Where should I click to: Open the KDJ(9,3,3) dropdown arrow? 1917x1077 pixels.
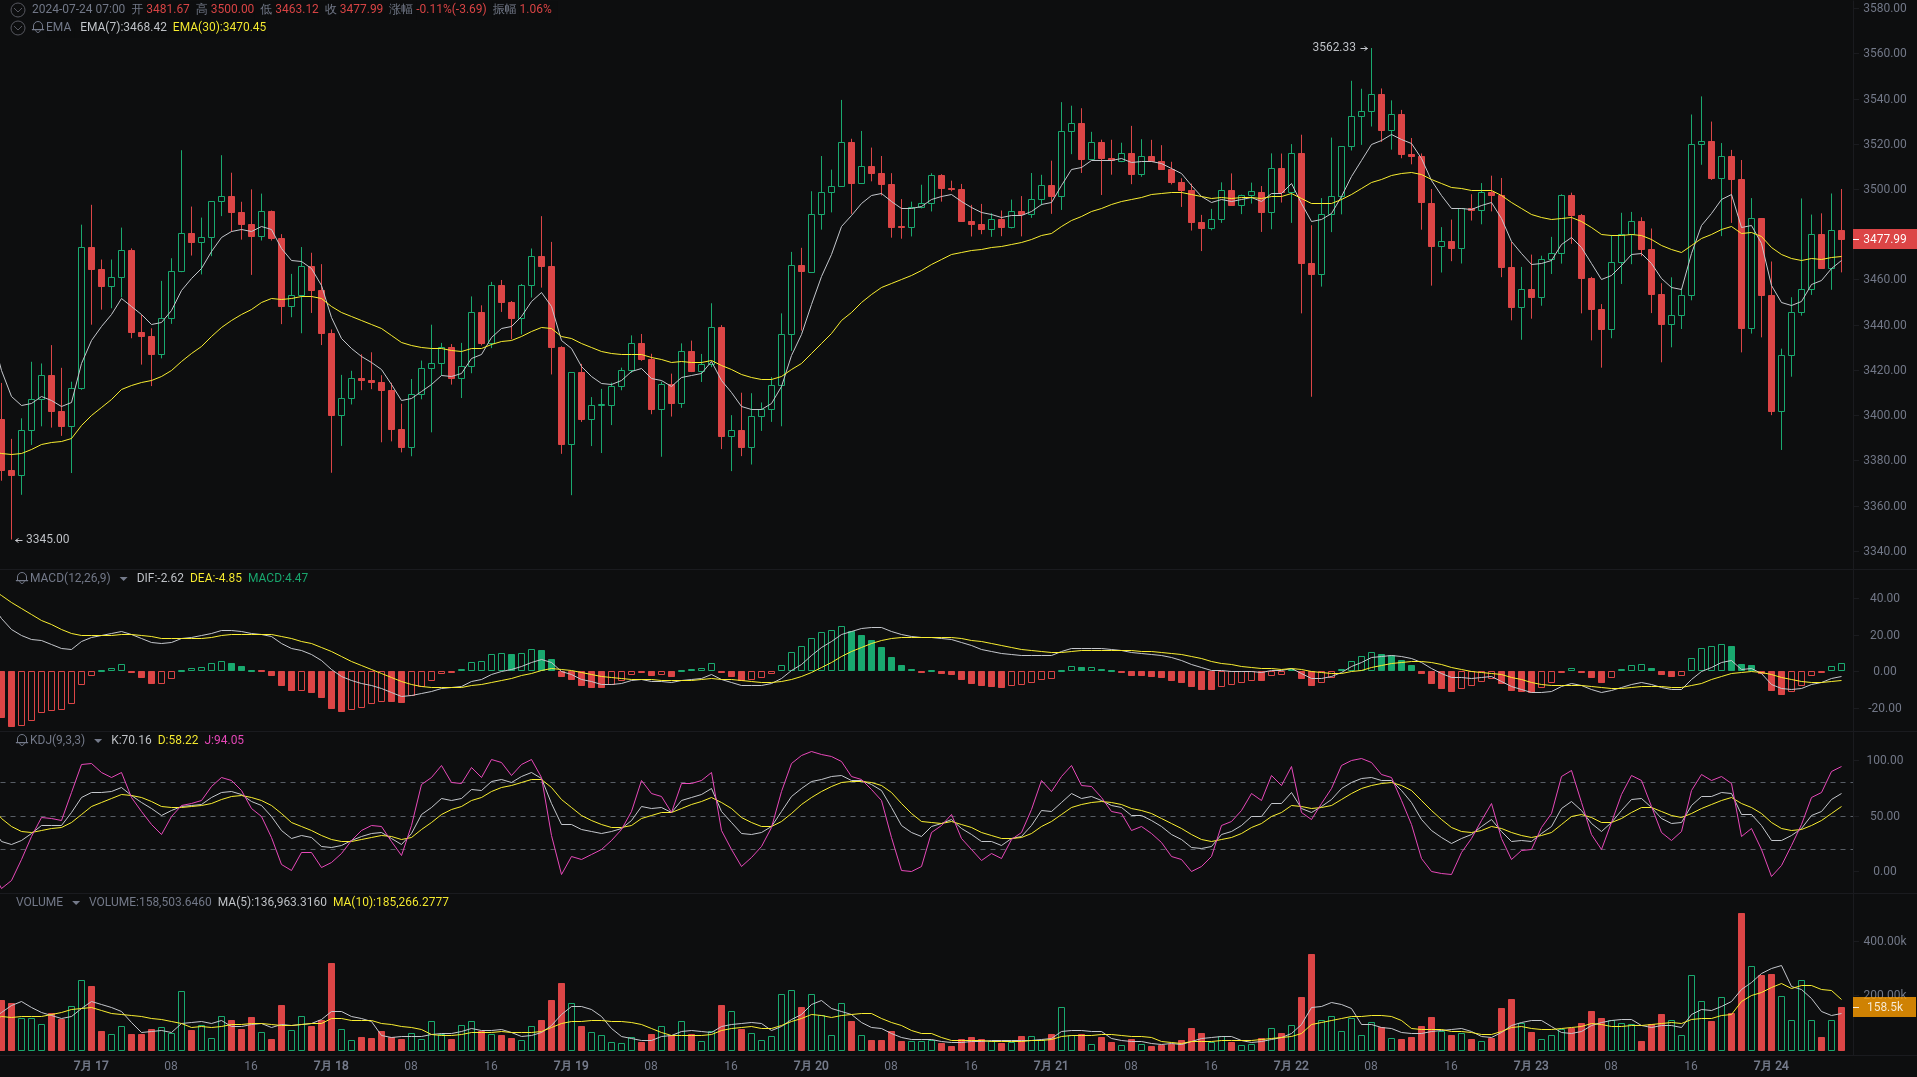coord(97,740)
